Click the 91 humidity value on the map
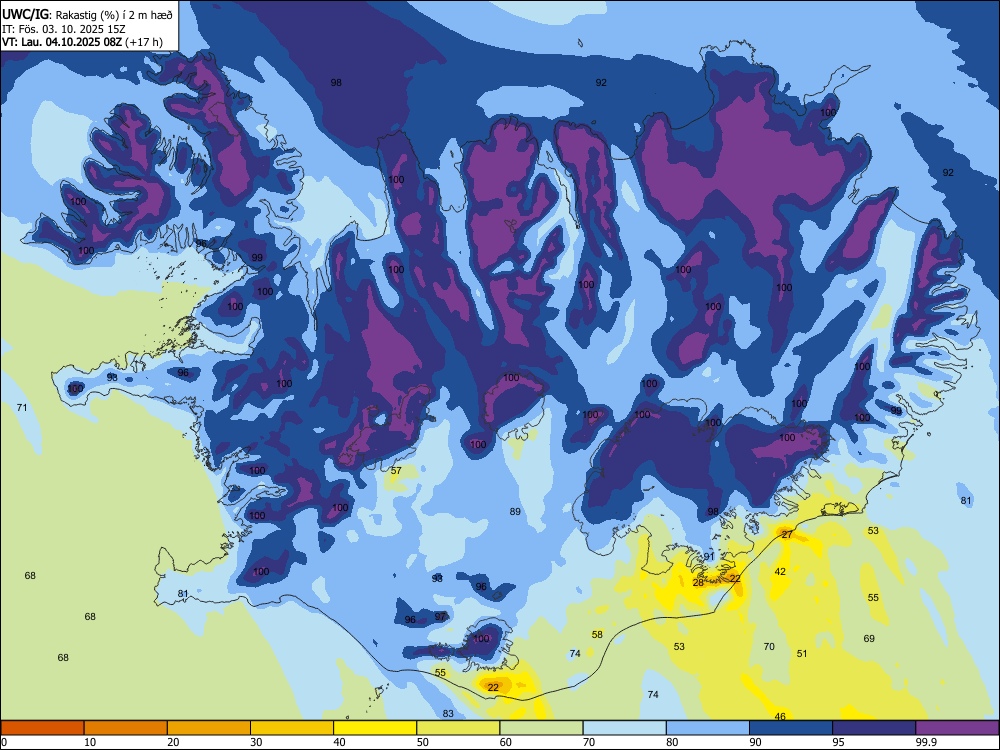This screenshot has width=1000, height=750. pyautogui.click(x=709, y=557)
